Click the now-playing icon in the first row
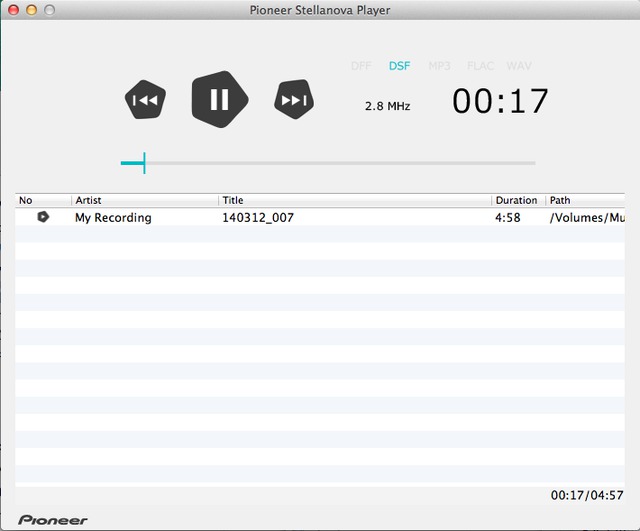 point(43,217)
